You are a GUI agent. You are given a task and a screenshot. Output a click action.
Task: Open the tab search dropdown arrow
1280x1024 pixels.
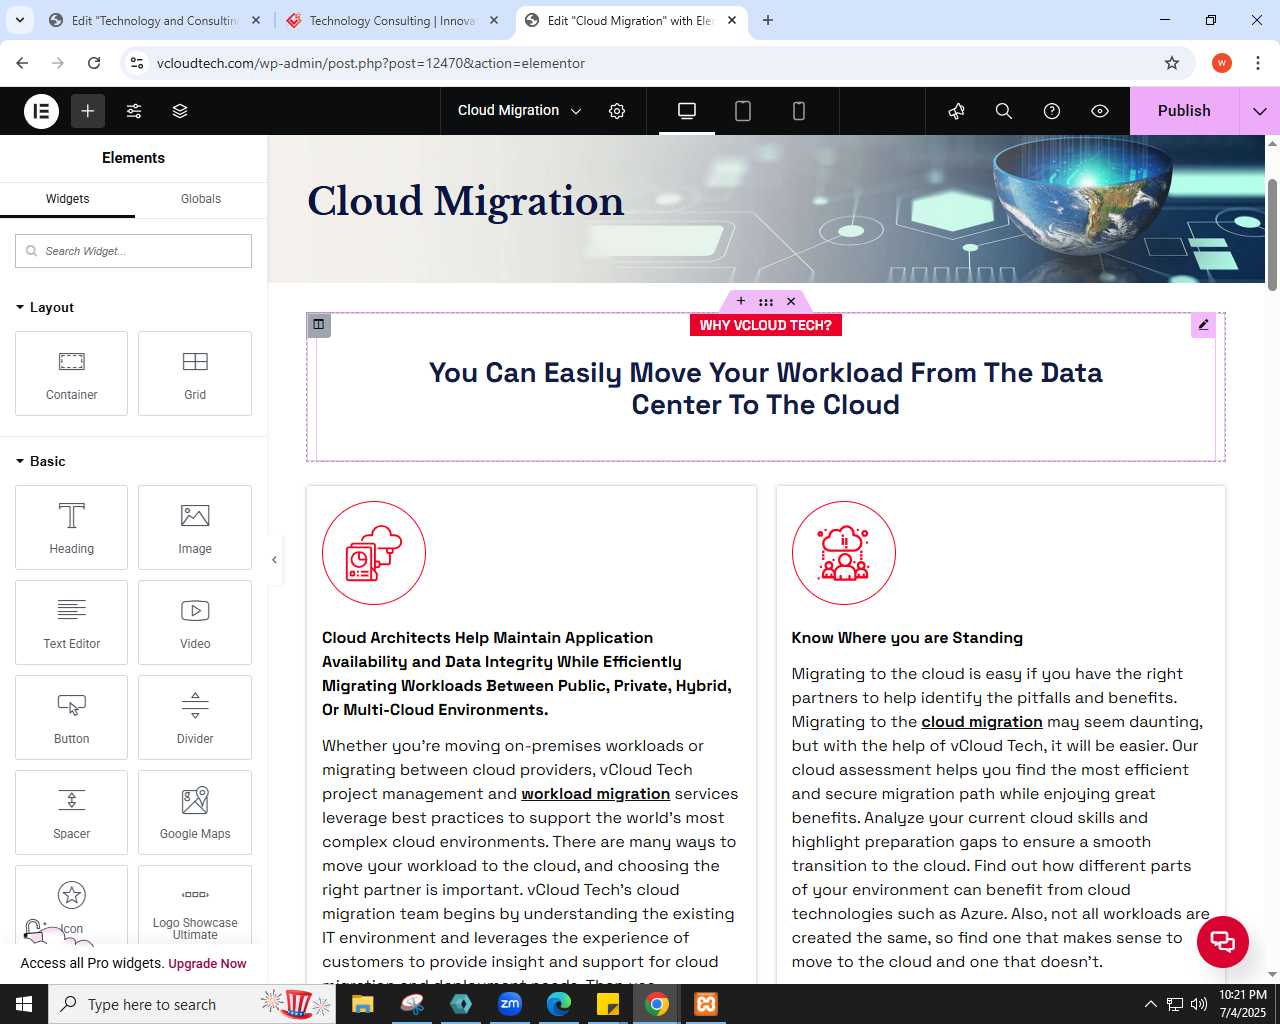click(x=19, y=20)
